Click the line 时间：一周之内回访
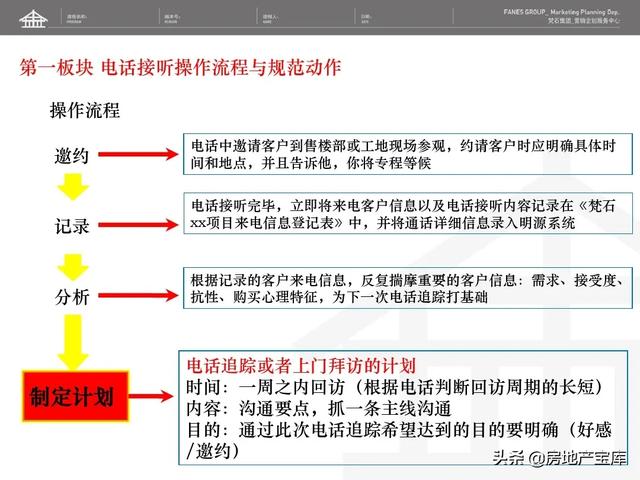 click(x=394, y=387)
